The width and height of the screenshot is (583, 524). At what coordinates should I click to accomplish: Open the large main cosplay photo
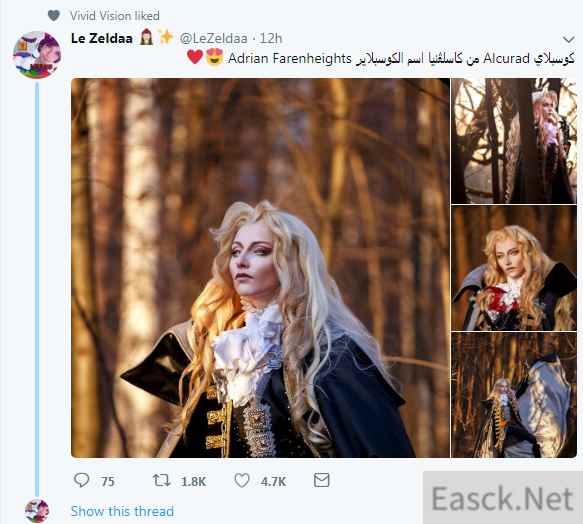pos(260,268)
